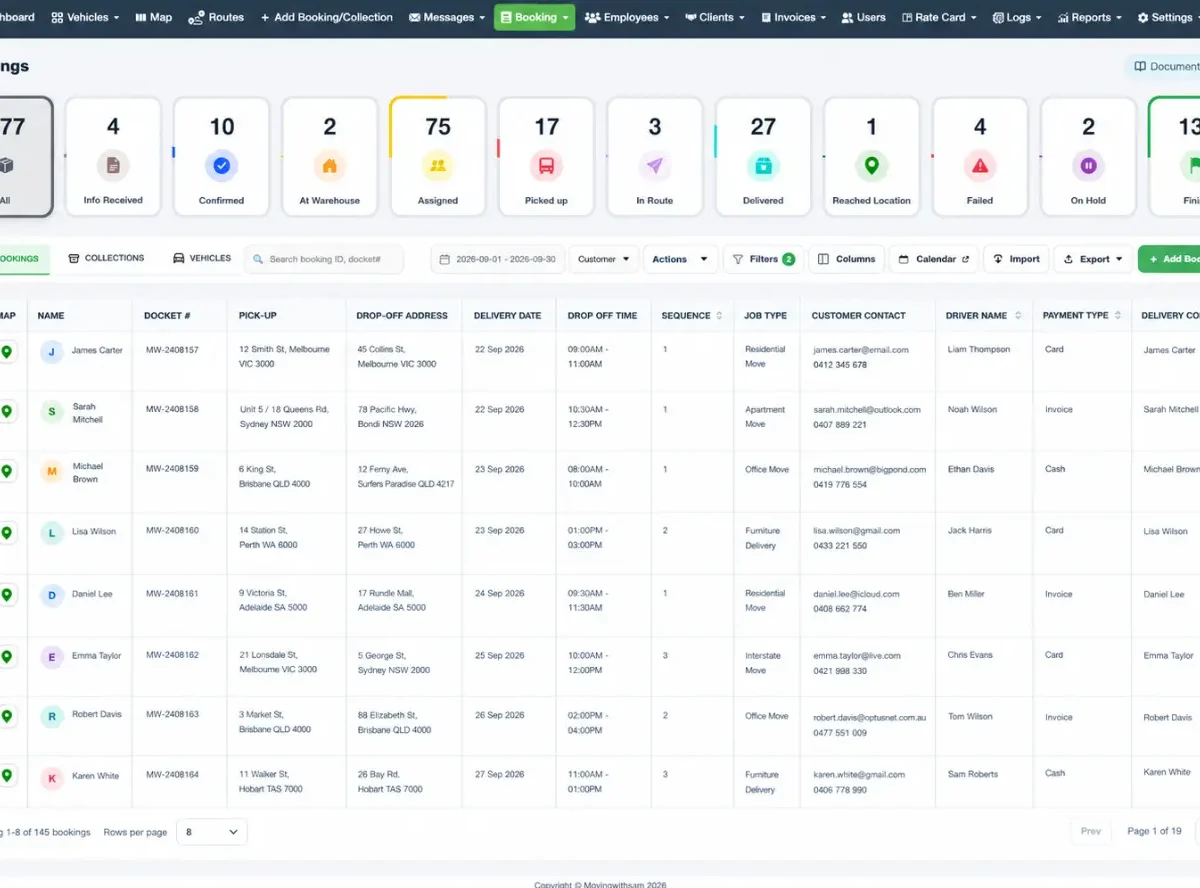The image size is (1200, 888).
Task: Open the Export dropdown
Action: point(1093,259)
